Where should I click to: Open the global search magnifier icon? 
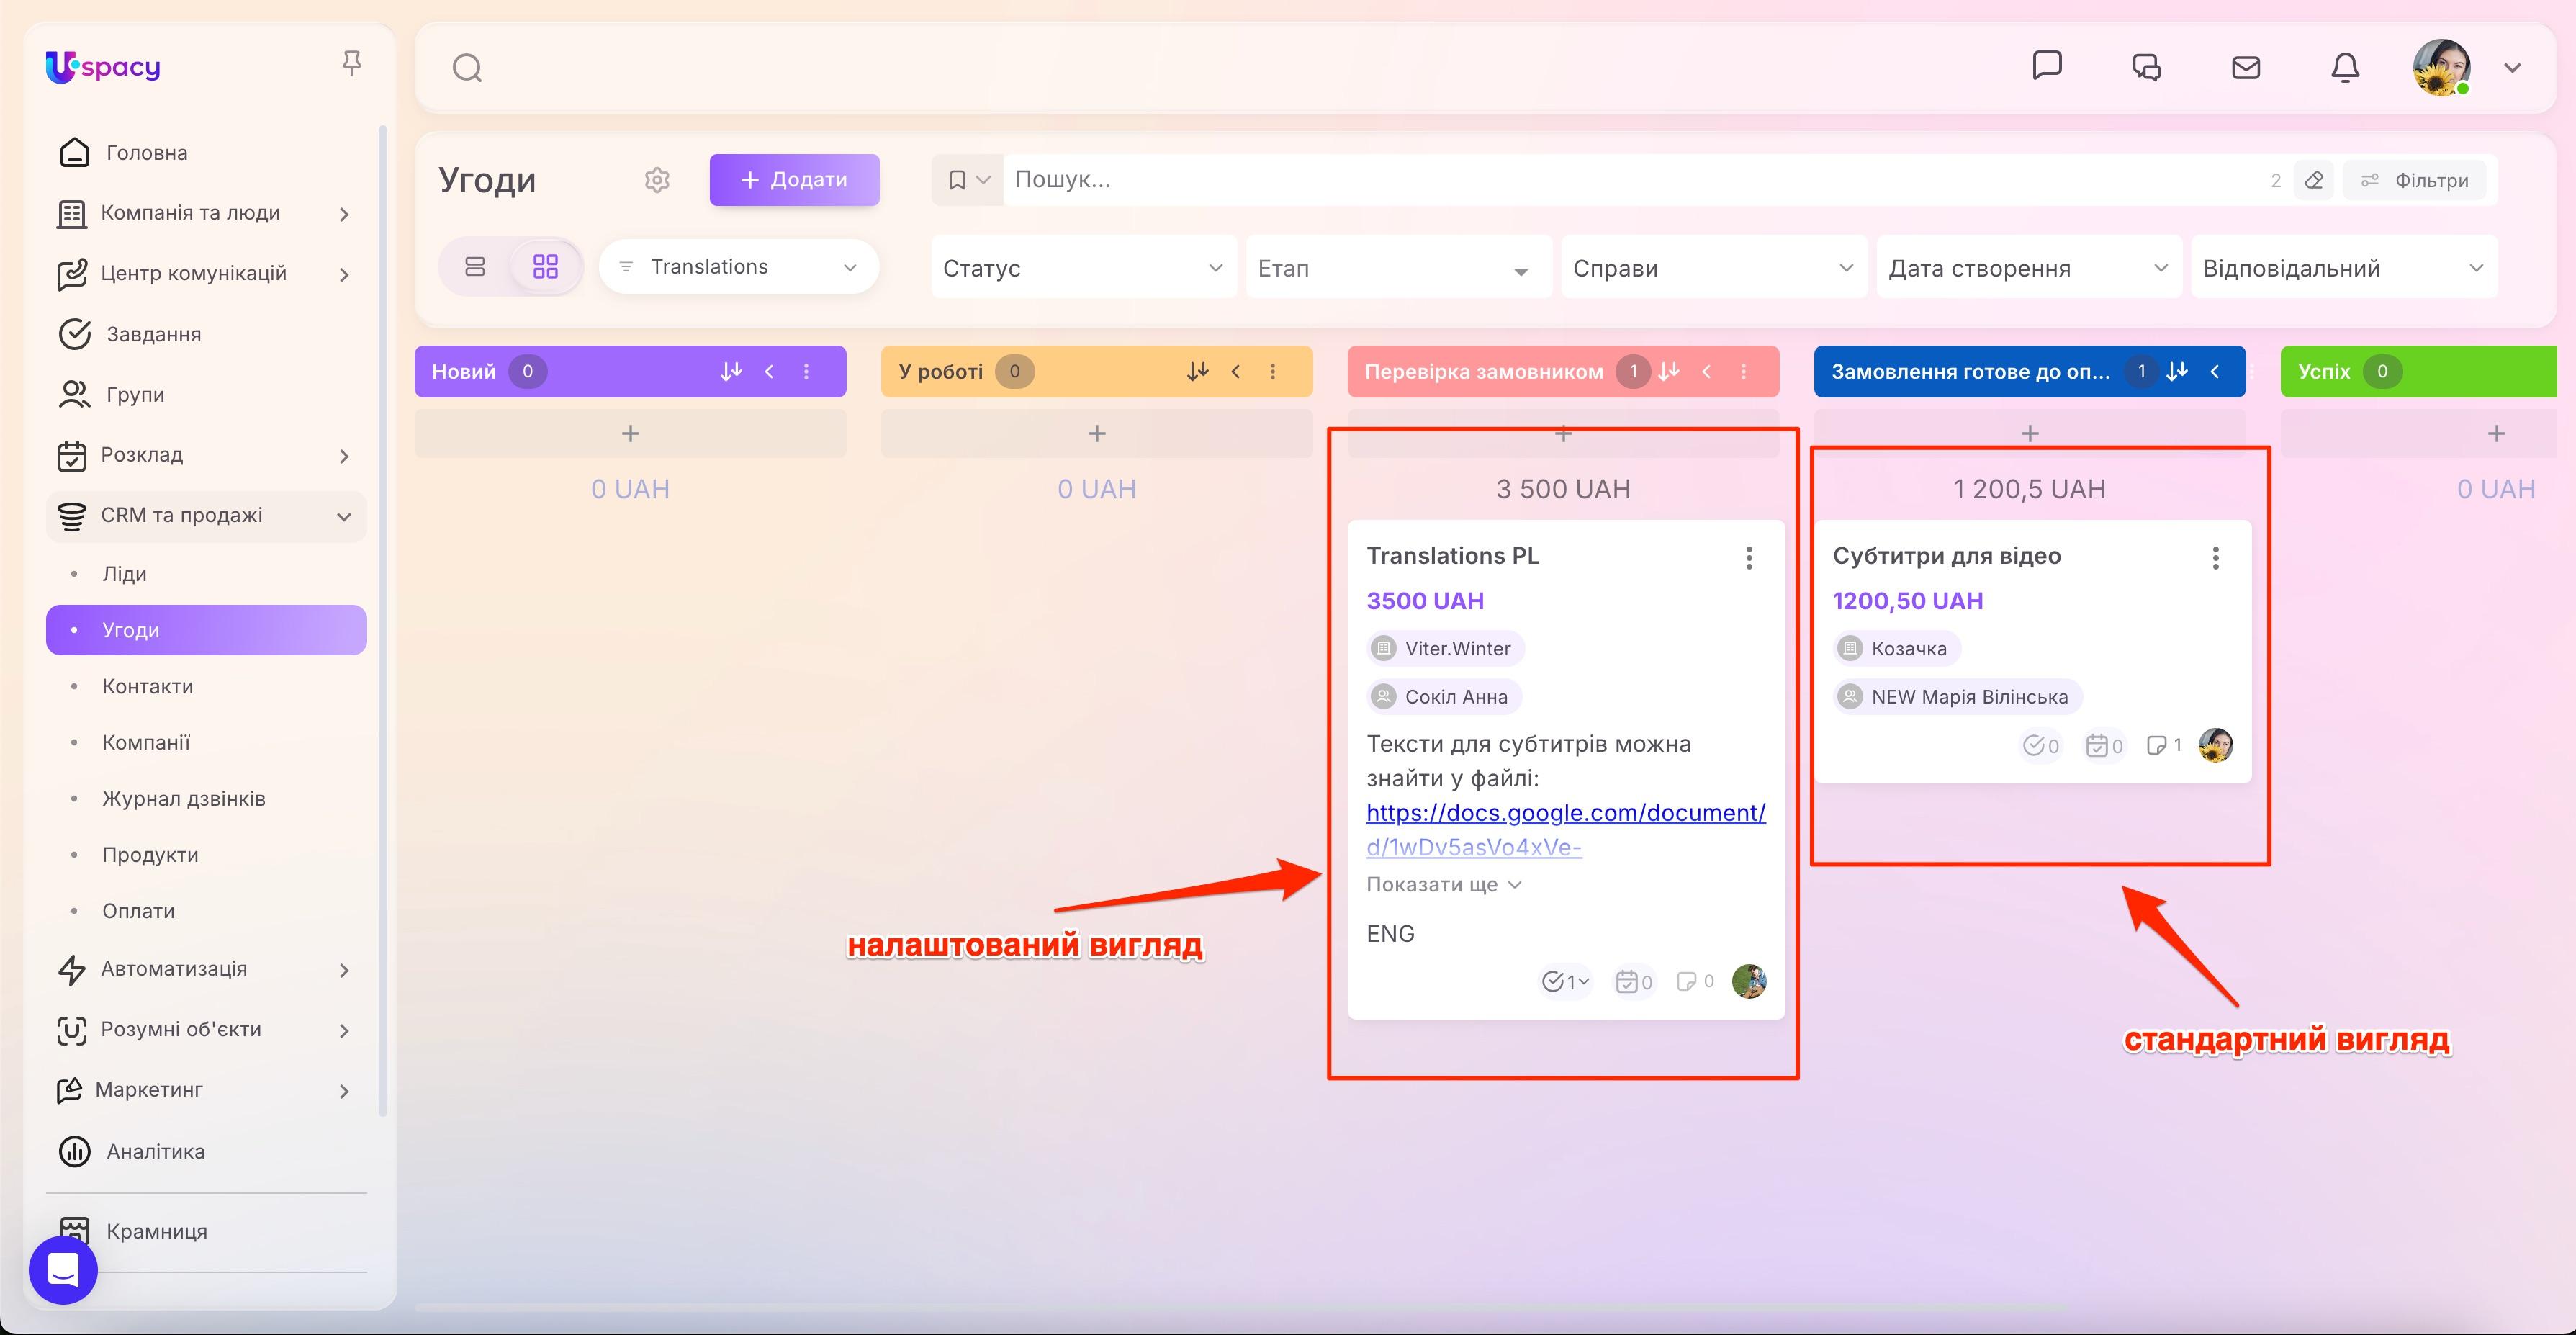pyautogui.click(x=467, y=68)
